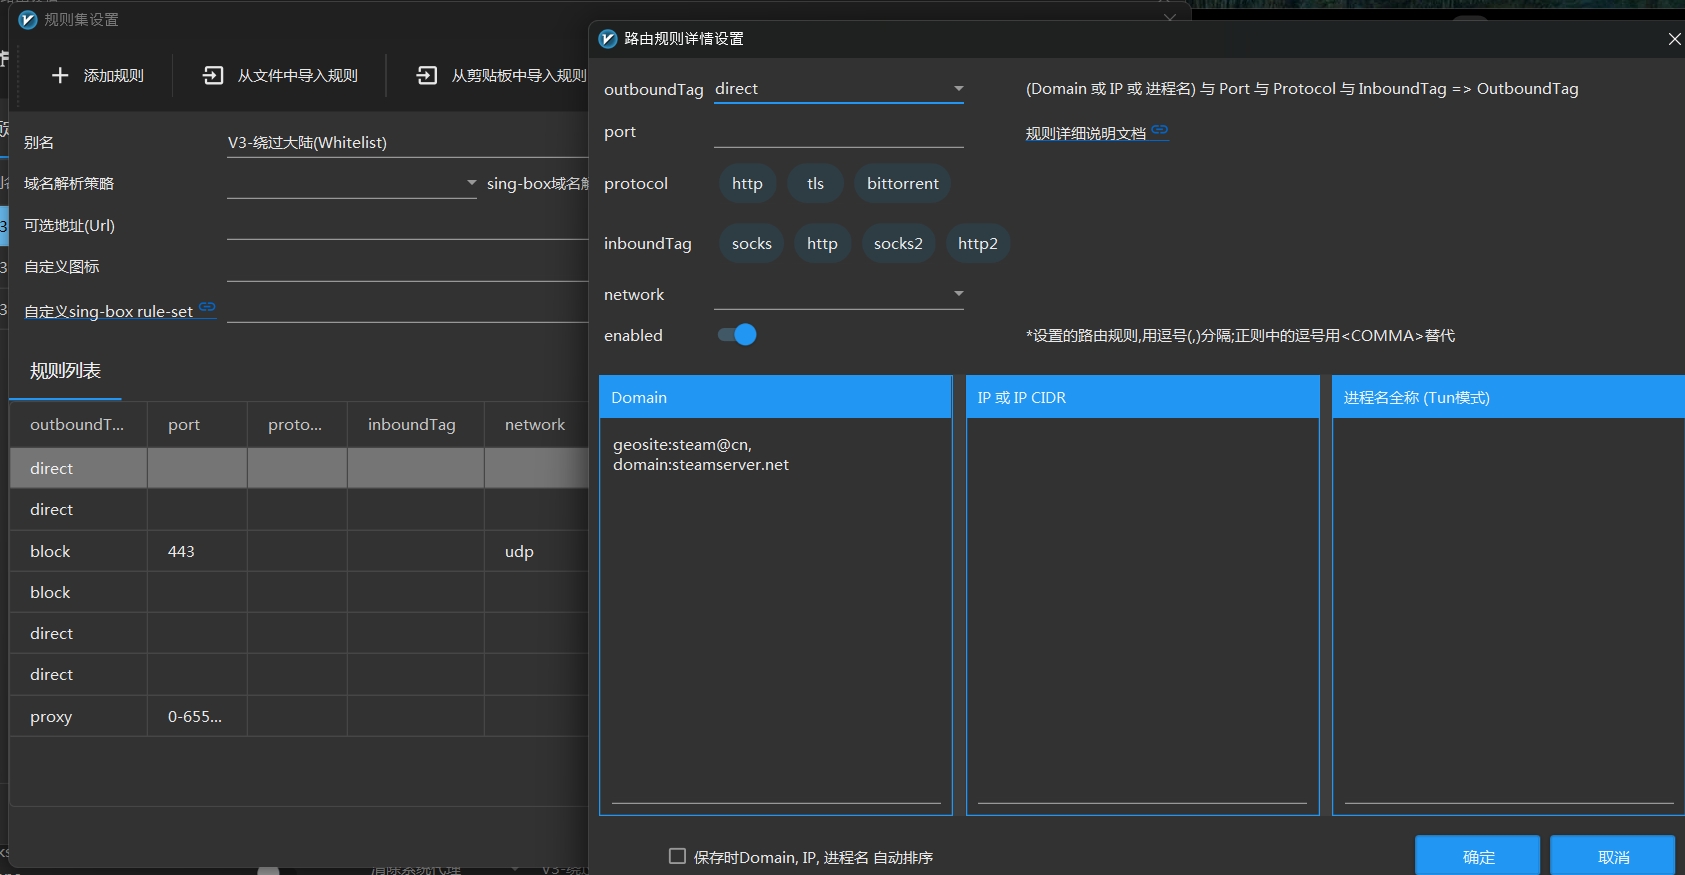Viewport: 1685px width, 875px height.
Task: Open the 域名解析策略 dropdown
Action: pyautogui.click(x=471, y=183)
